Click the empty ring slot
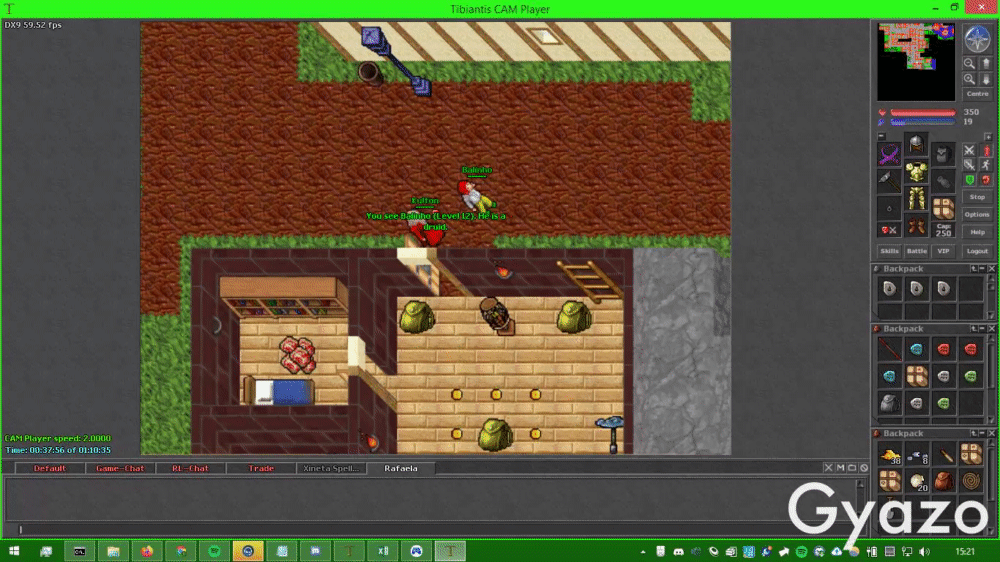Viewport: 1000px width, 562px height. tap(889, 208)
